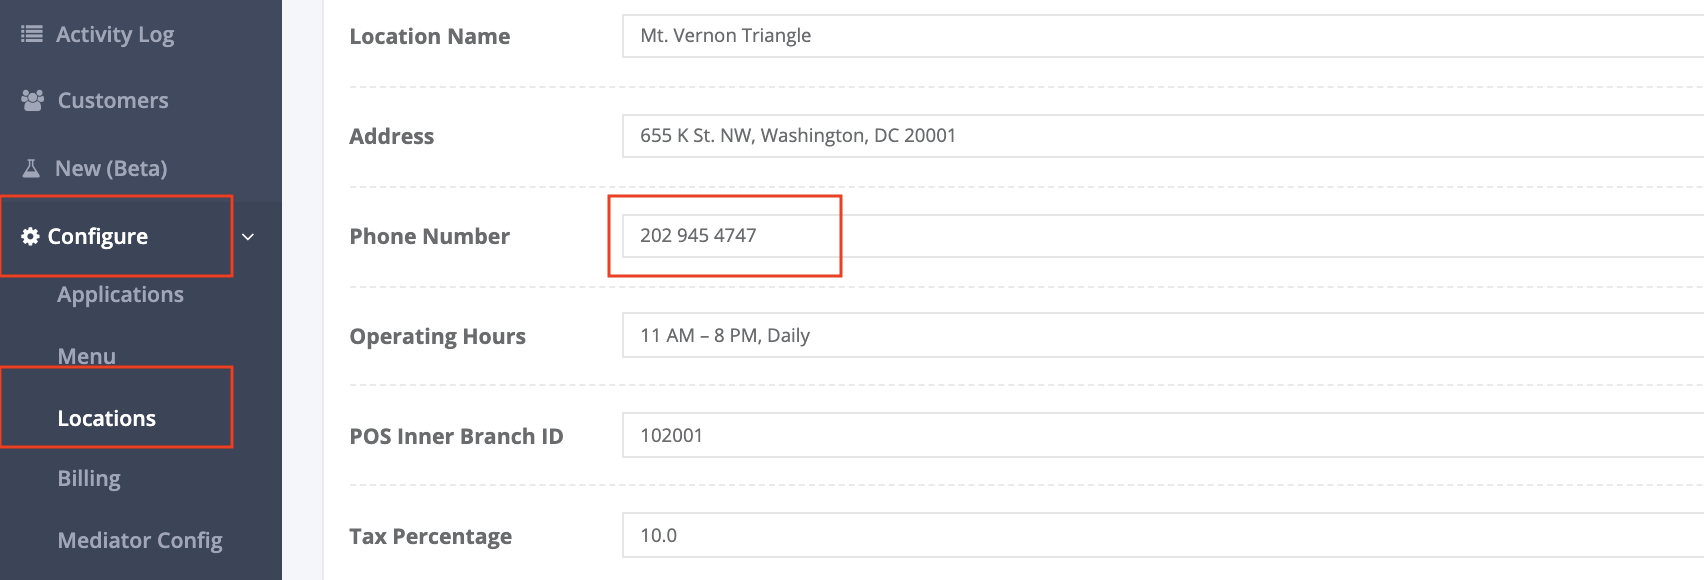Click the Activity Log list icon
This screenshot has height=580, width=1704.
[32, 34]
